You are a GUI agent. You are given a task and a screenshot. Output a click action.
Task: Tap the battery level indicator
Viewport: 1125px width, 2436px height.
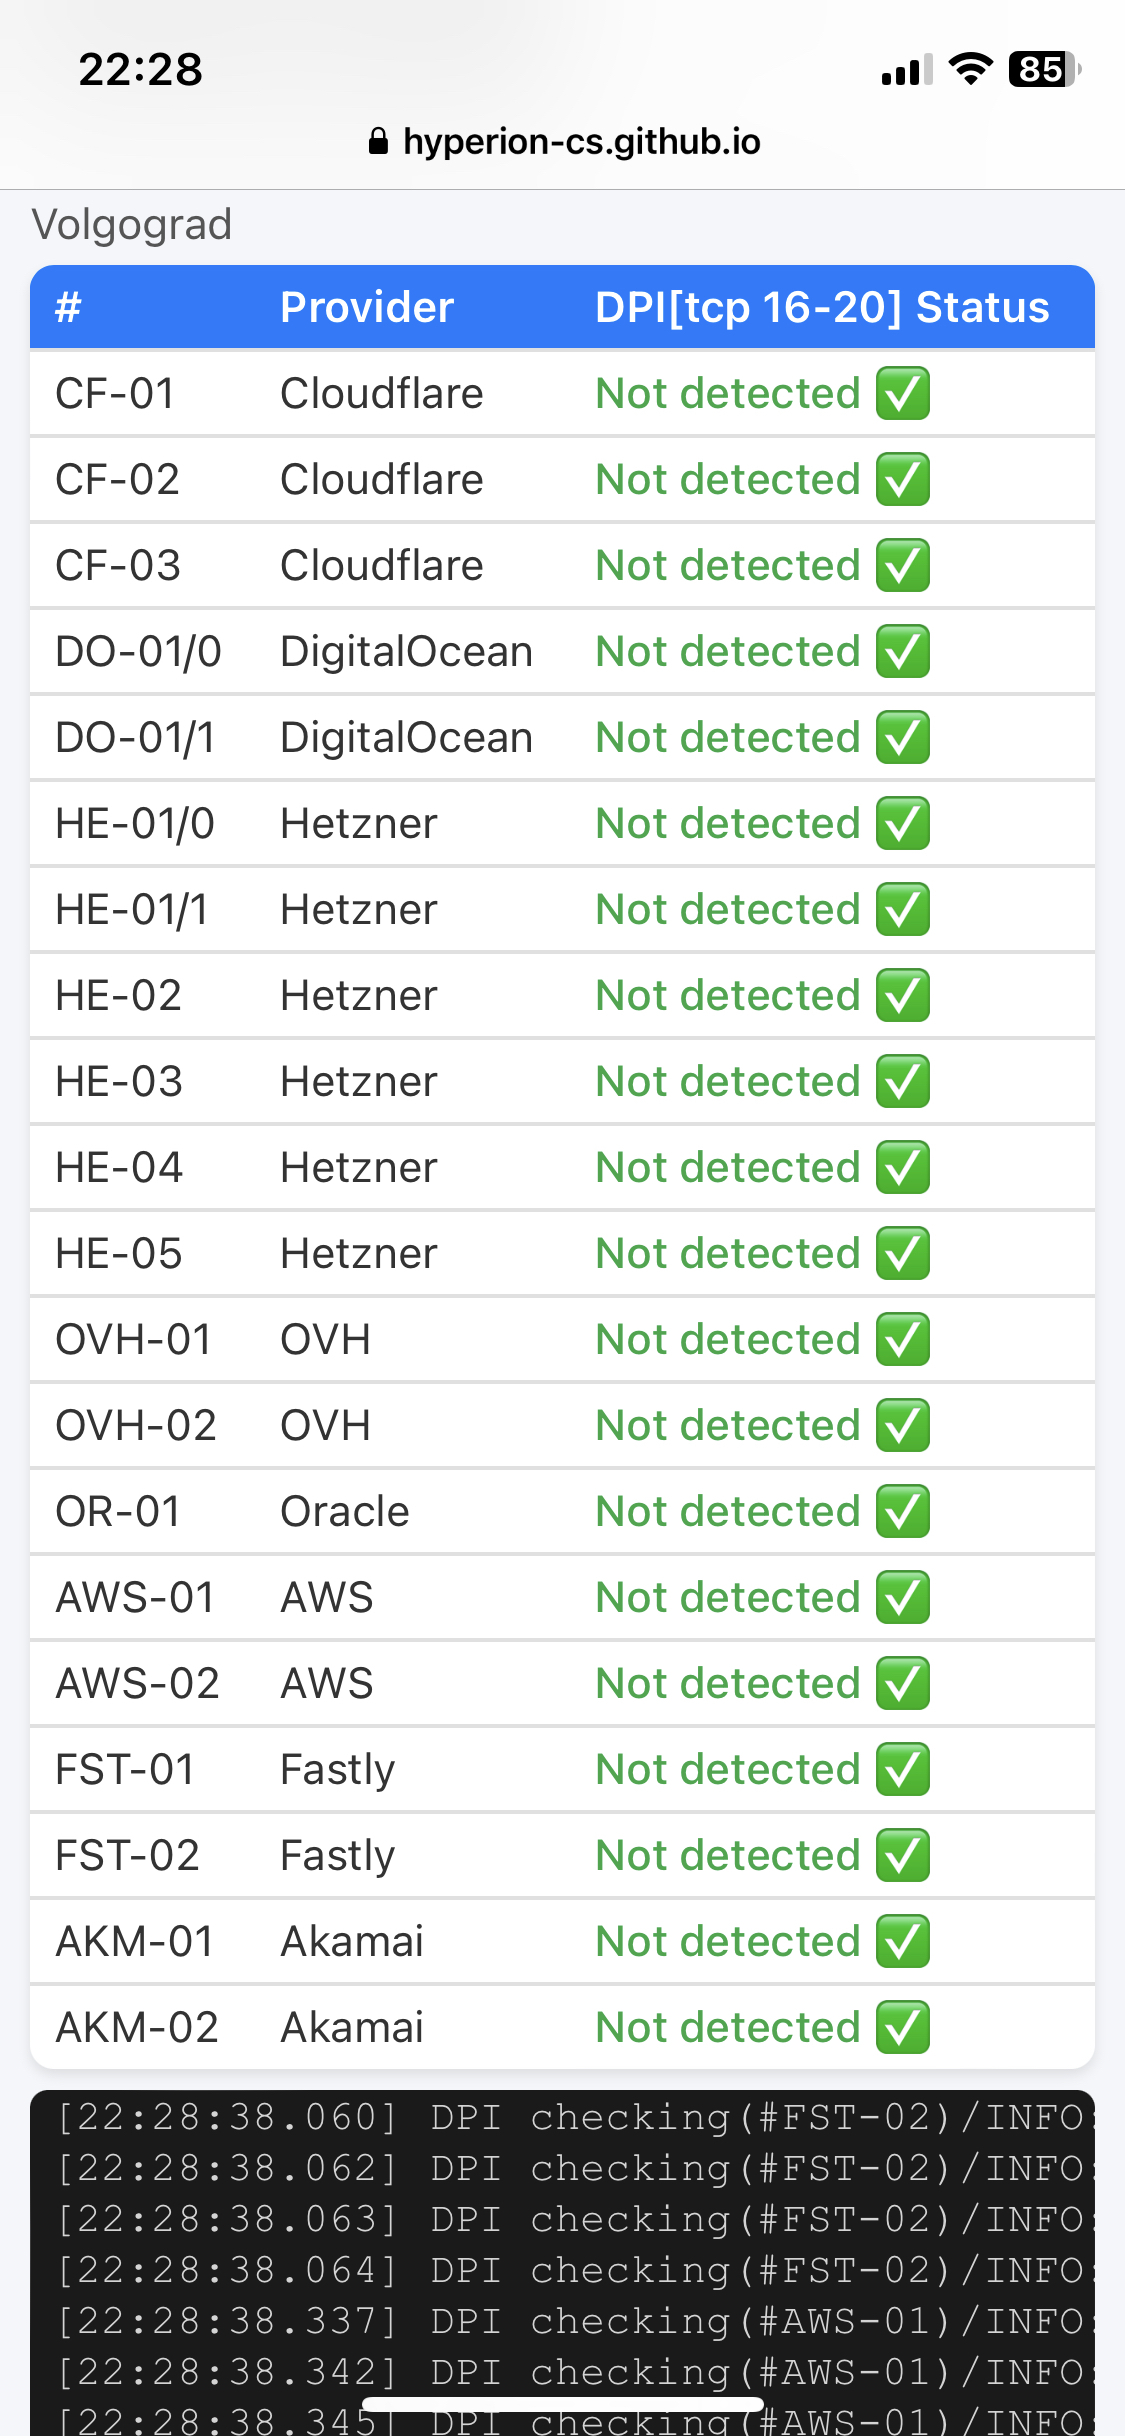[1043, 69]
